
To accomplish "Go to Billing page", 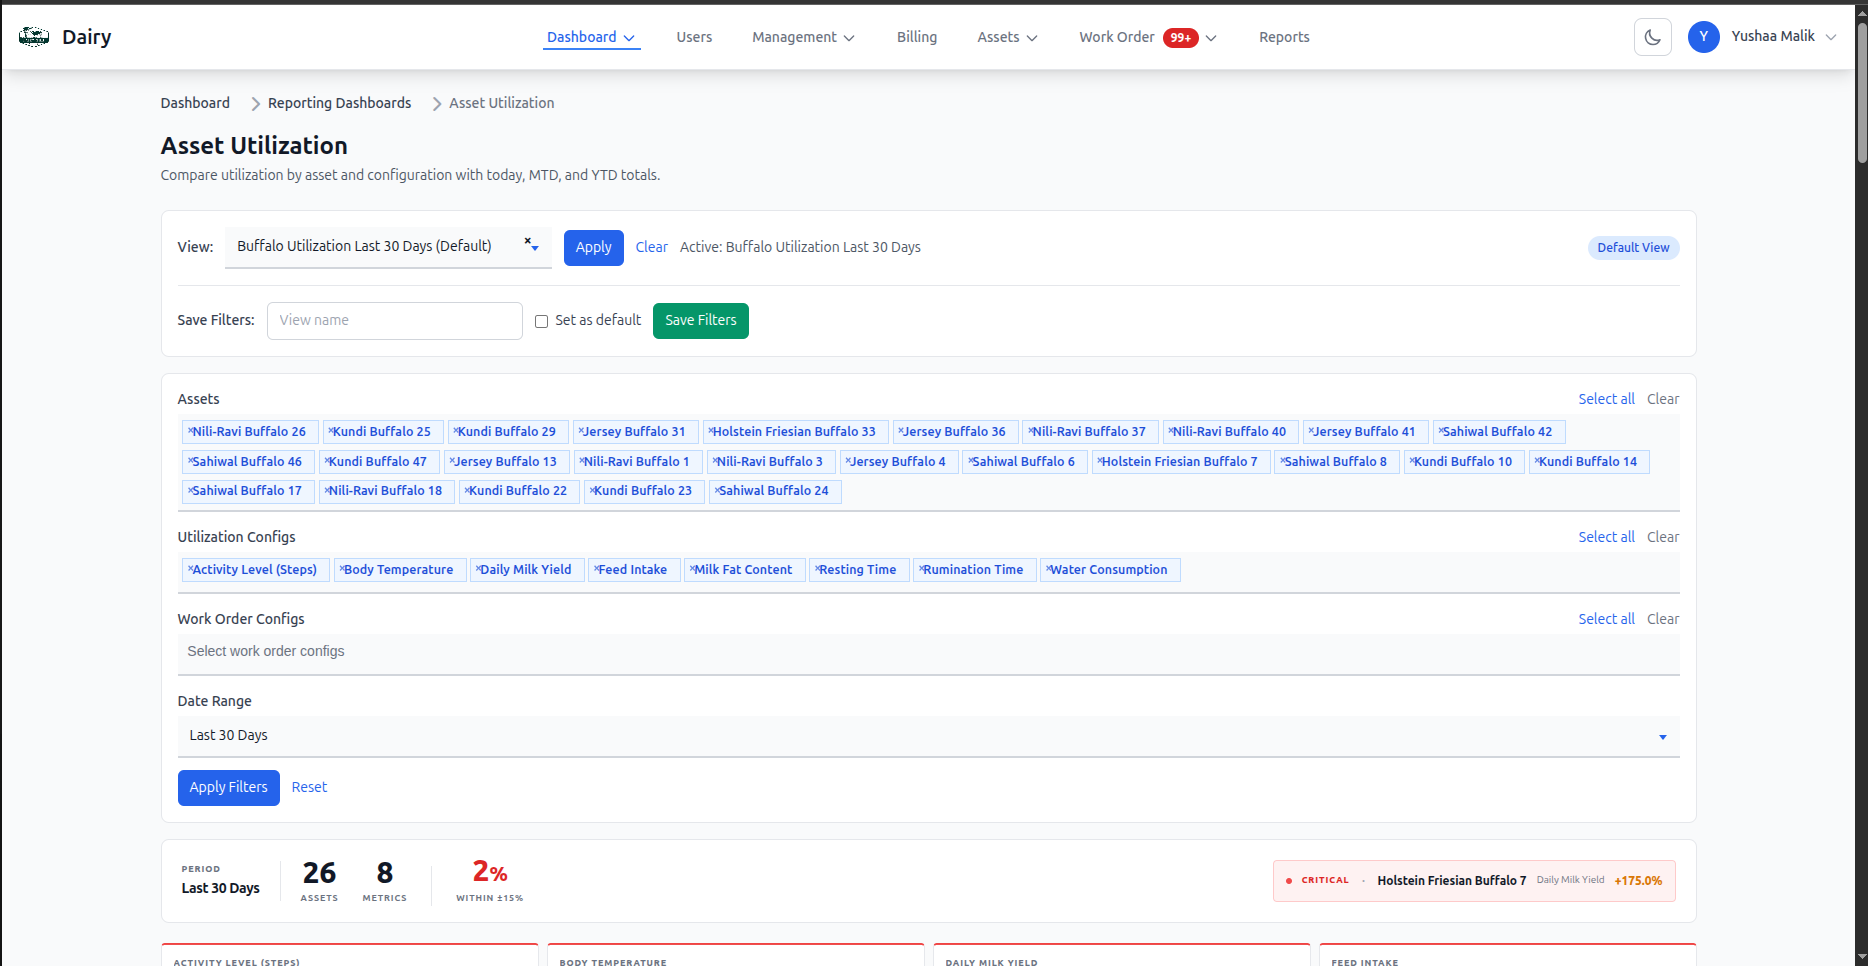I will point(917,37).
